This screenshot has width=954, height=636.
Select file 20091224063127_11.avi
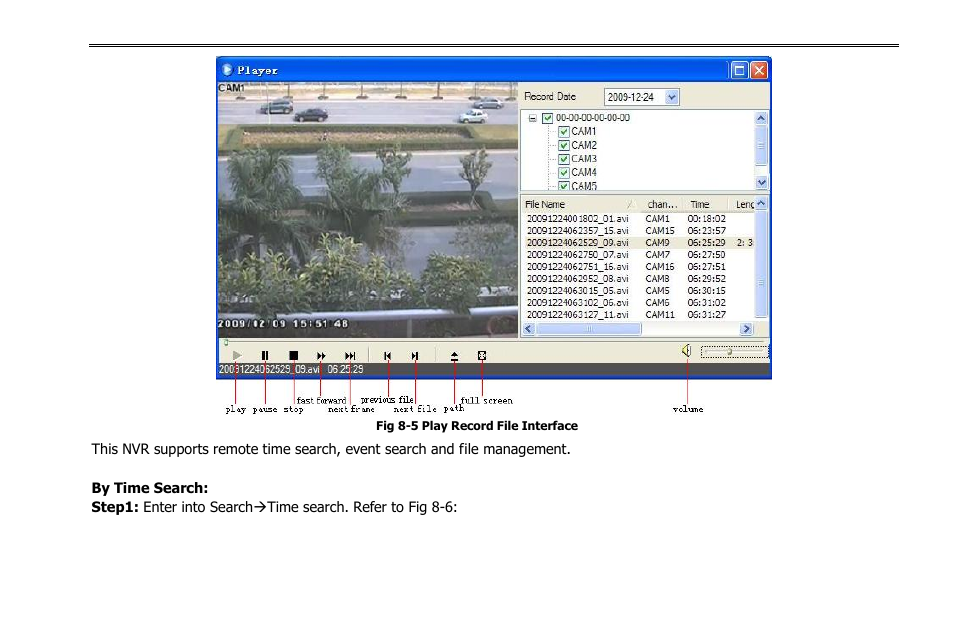(x=577, y=315)
